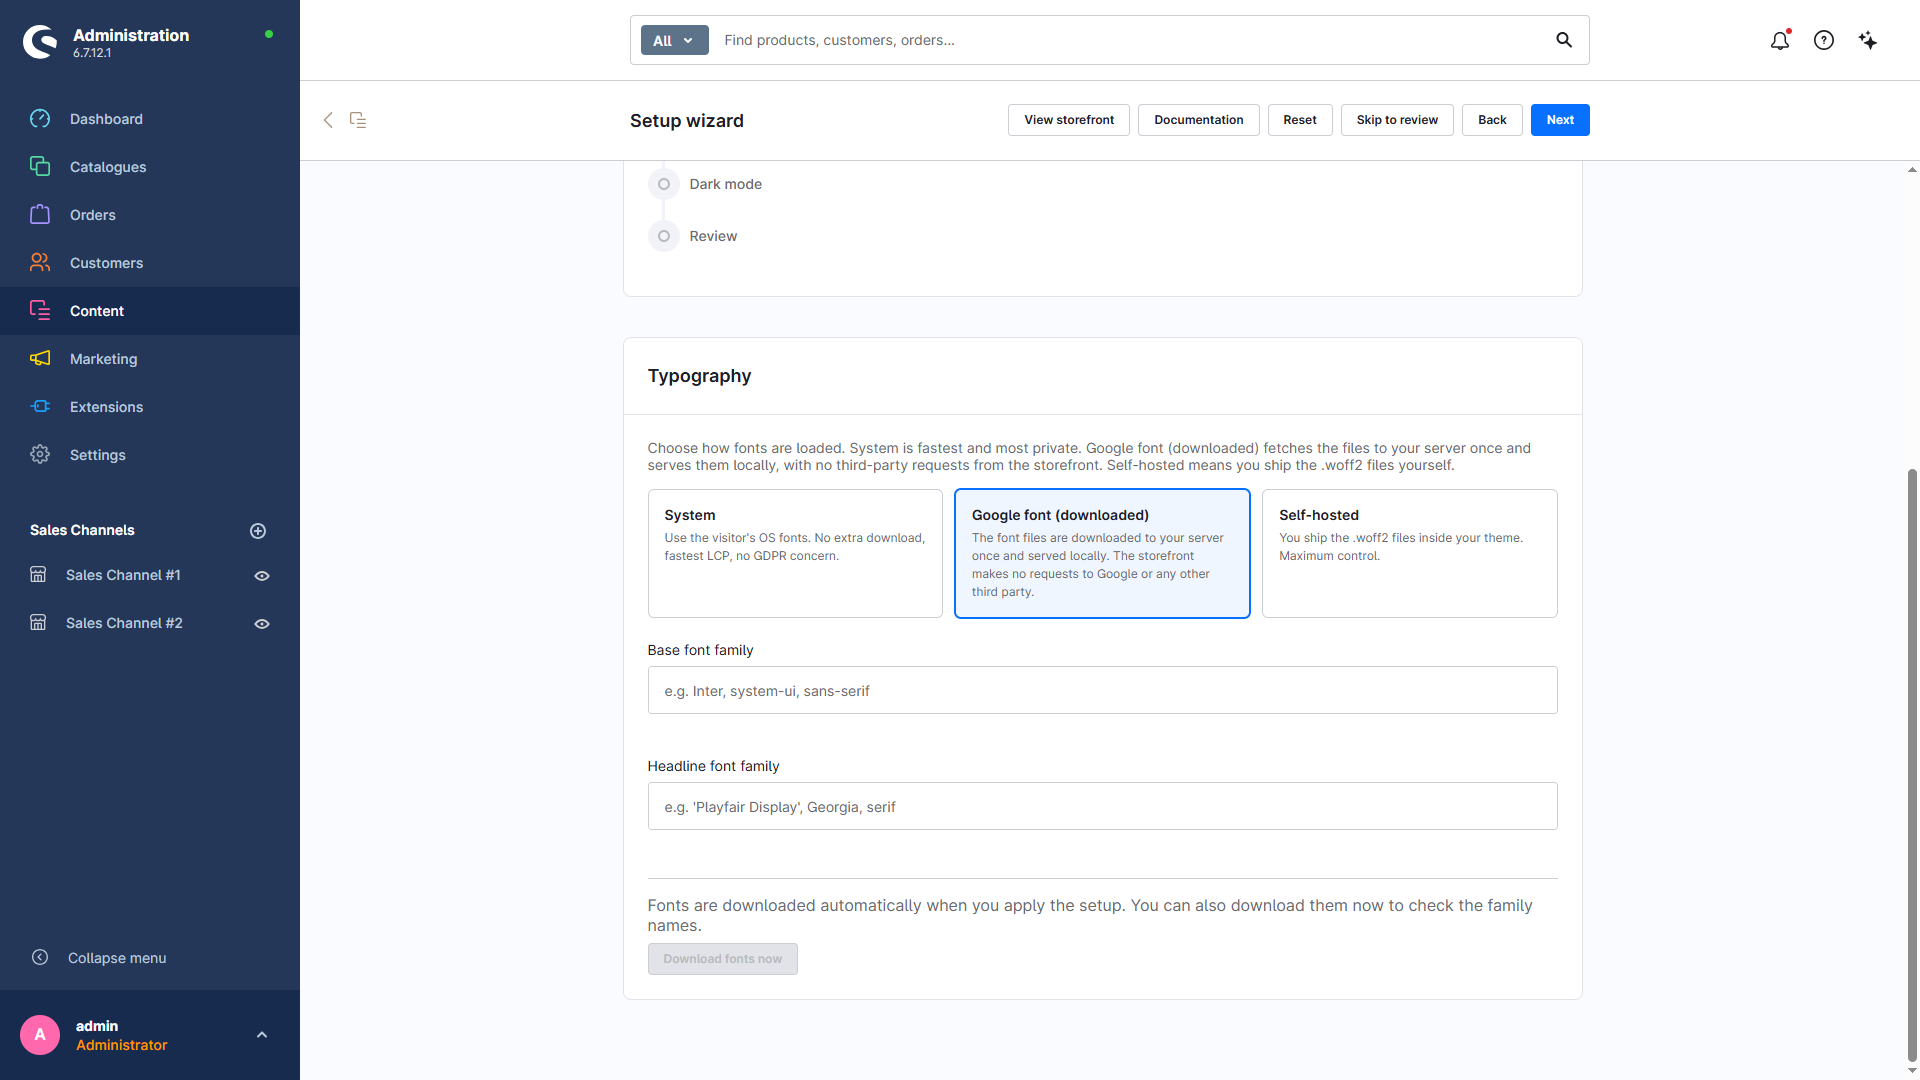This screenshot has height=1080, width=1920.
Task: Open the All search scope dropdown
Action: point(674,40)
